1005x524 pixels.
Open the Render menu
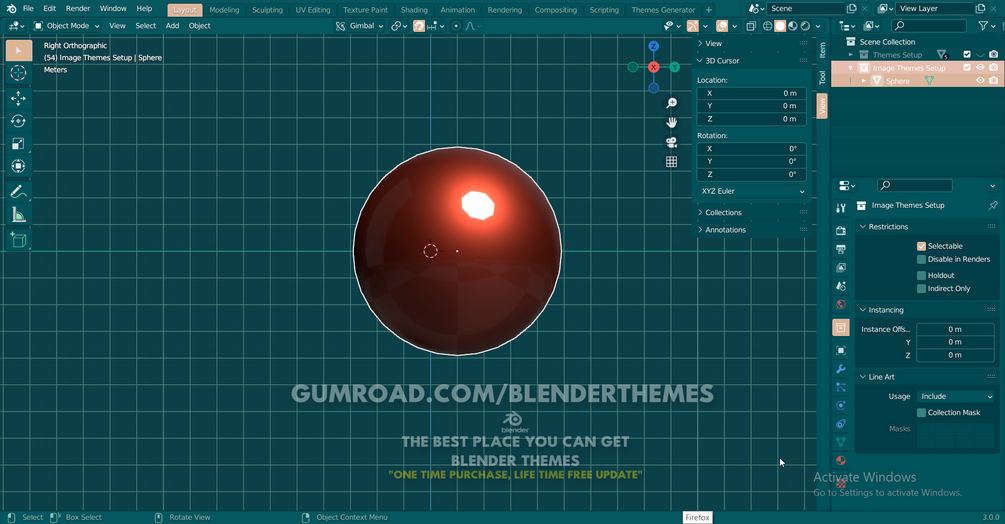[78, 9]
